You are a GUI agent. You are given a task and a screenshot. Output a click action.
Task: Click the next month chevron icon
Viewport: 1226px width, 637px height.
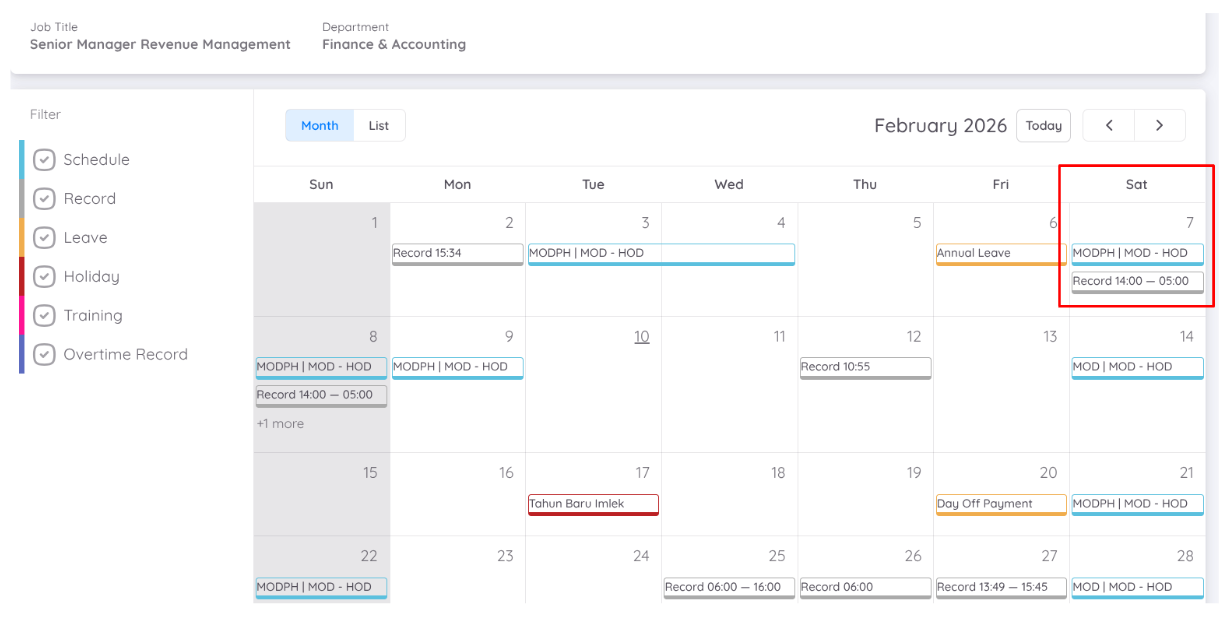[x=1159, y=125]
